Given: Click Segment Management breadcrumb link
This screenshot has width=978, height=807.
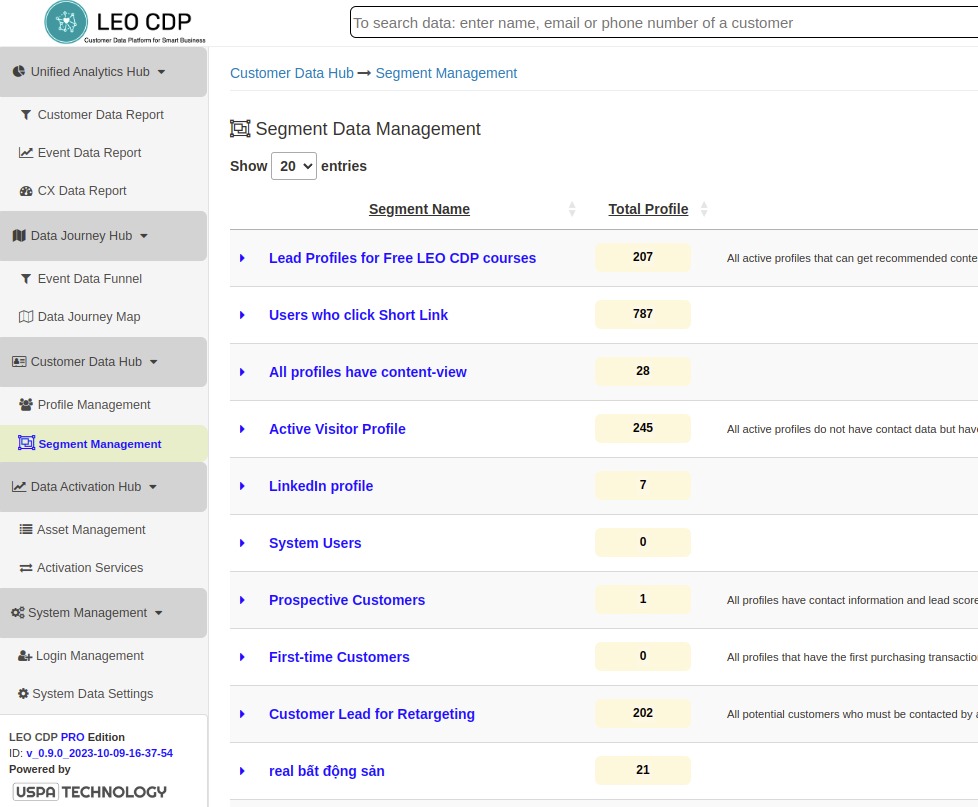Looking at the screenshot, I should (446, 73).
